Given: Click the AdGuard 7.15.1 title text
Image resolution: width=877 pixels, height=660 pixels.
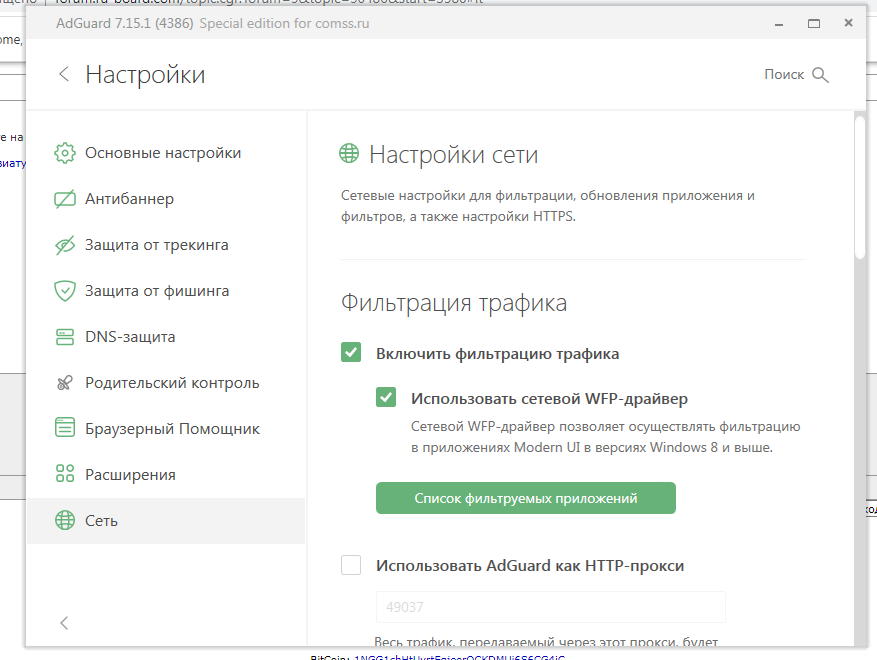Looking at the screenshot, I should 124,23.
